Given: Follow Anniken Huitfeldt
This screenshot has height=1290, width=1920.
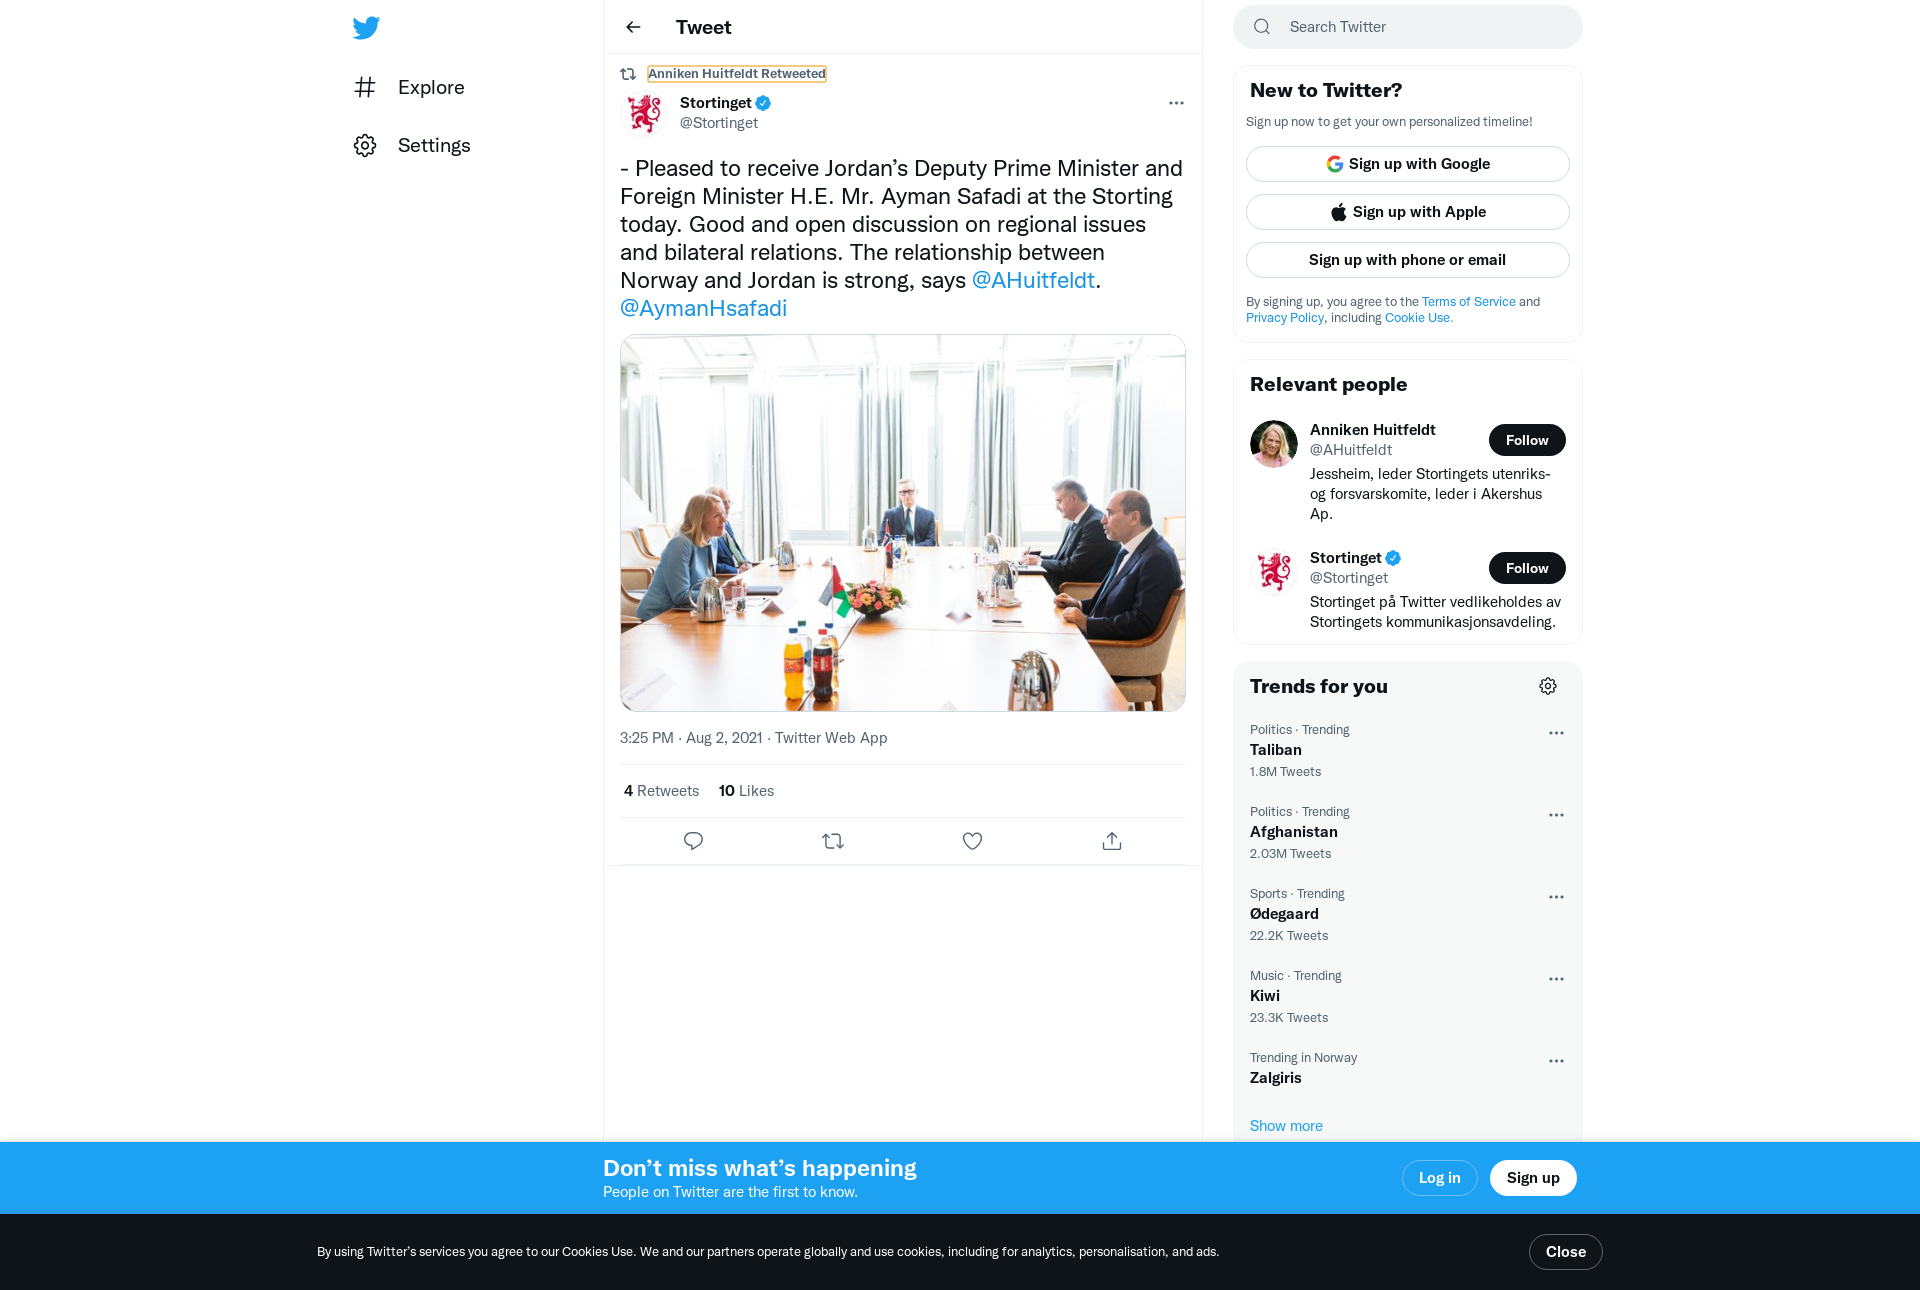Looking at the screenshot, I should click(1527, 440).
